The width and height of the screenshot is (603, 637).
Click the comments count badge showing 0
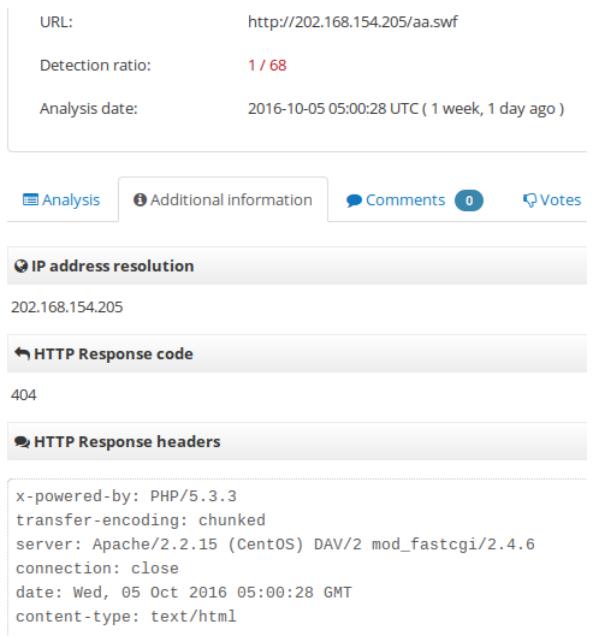tap(469, 200)
